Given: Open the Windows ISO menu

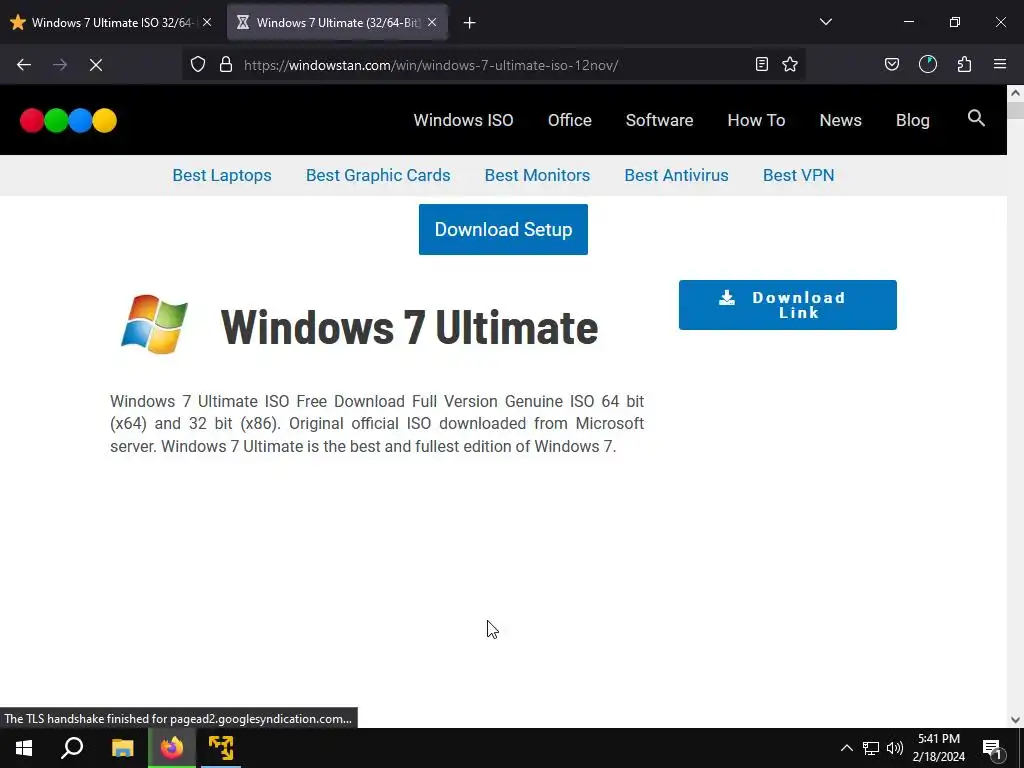Looking at the screenshot, I should click(464, 120).
